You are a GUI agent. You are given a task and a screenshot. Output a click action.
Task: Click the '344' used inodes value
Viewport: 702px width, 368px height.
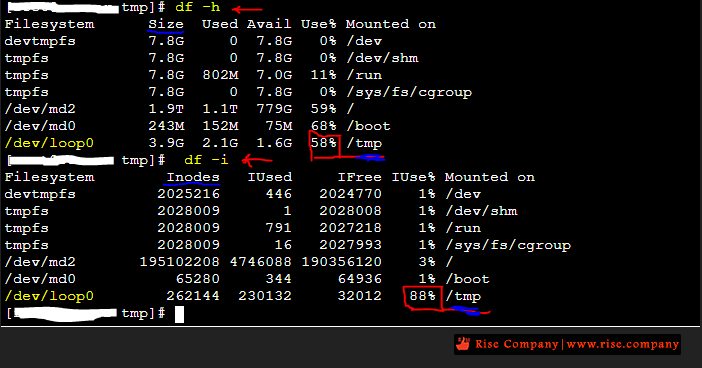click(x=278, y=279)
